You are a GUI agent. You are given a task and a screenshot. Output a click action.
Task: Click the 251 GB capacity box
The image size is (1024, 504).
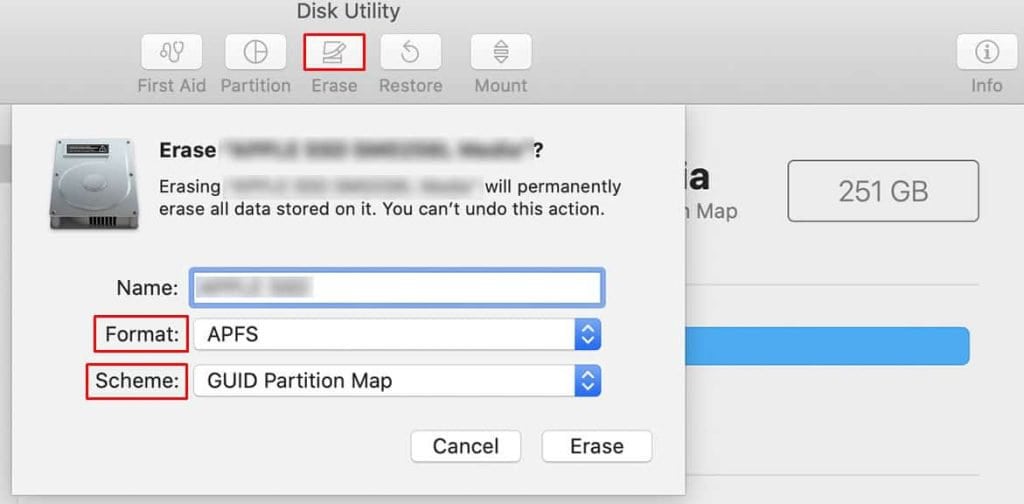883,191
